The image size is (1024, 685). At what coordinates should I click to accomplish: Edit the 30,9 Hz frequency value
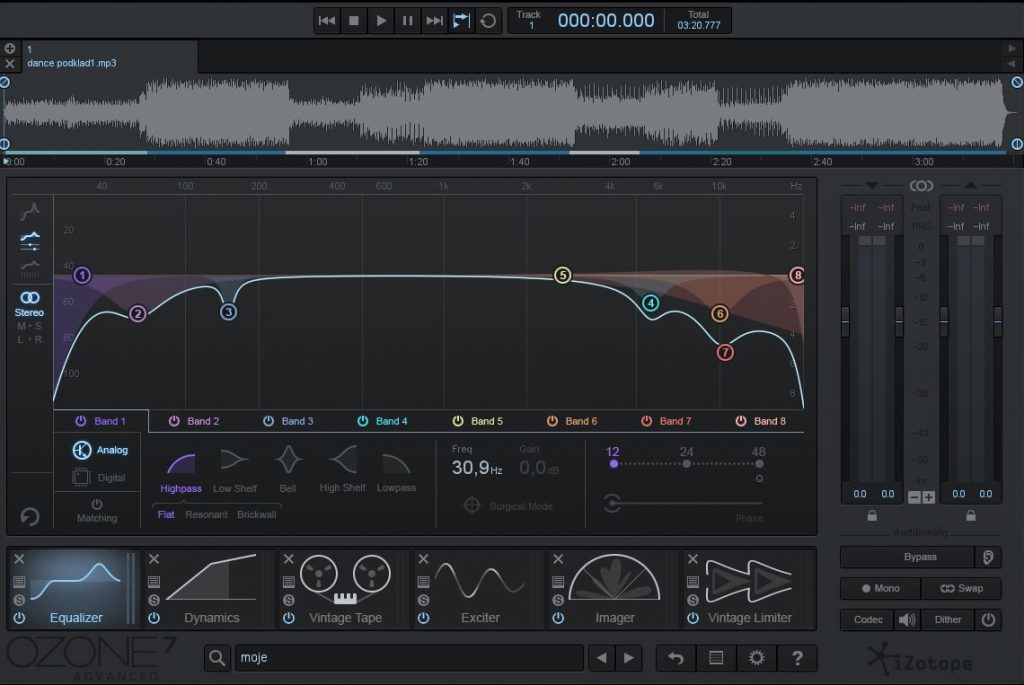pos(477,468)
